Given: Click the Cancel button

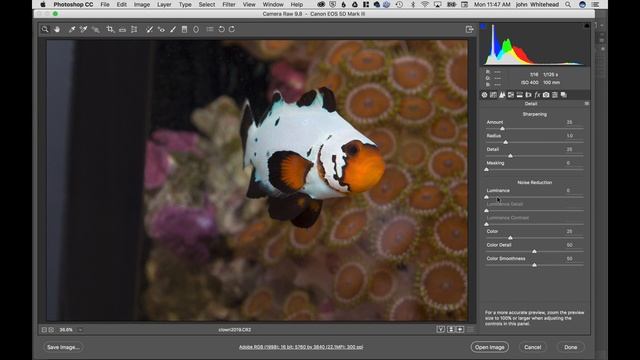Looking at the screenshot, I should pos(532,347).
